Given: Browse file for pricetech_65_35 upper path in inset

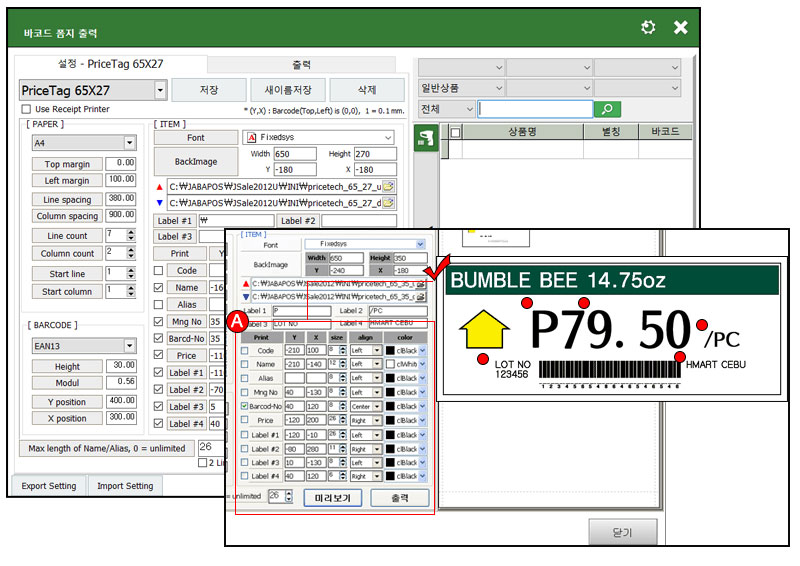Looking at the screenshot, I should point(421,284).
